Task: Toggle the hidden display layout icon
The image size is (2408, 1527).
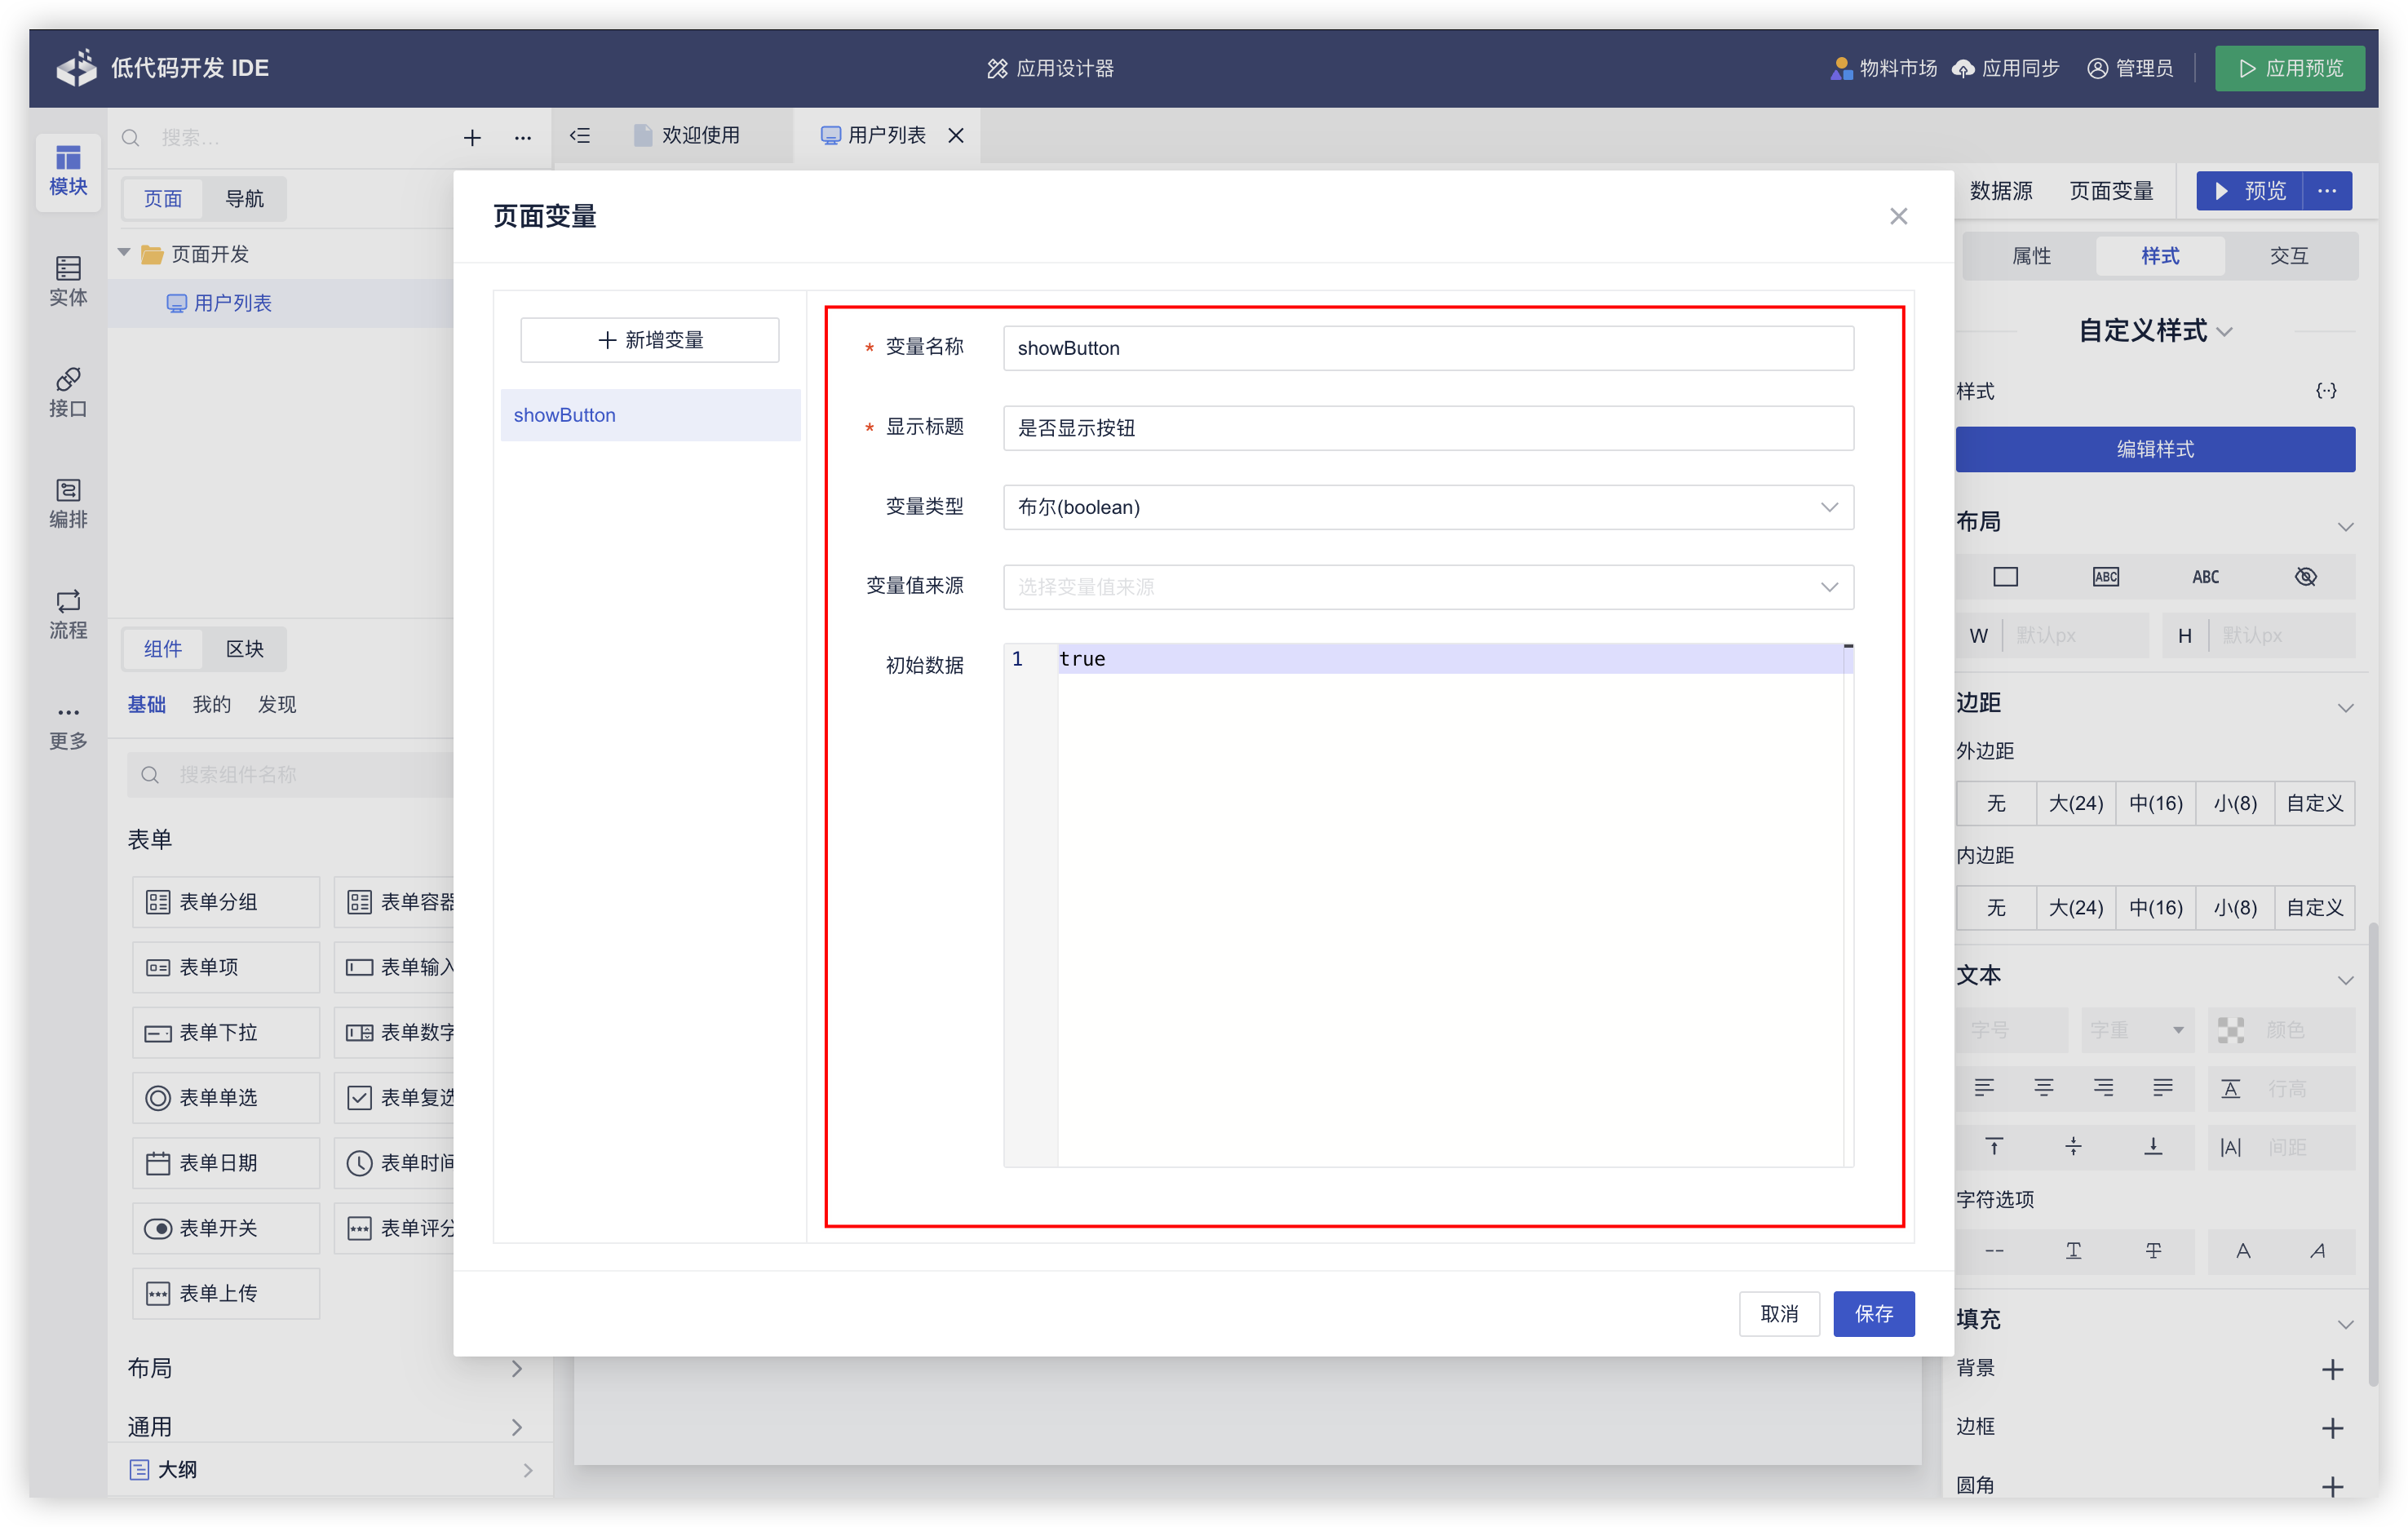Action: click(2305, 577)
